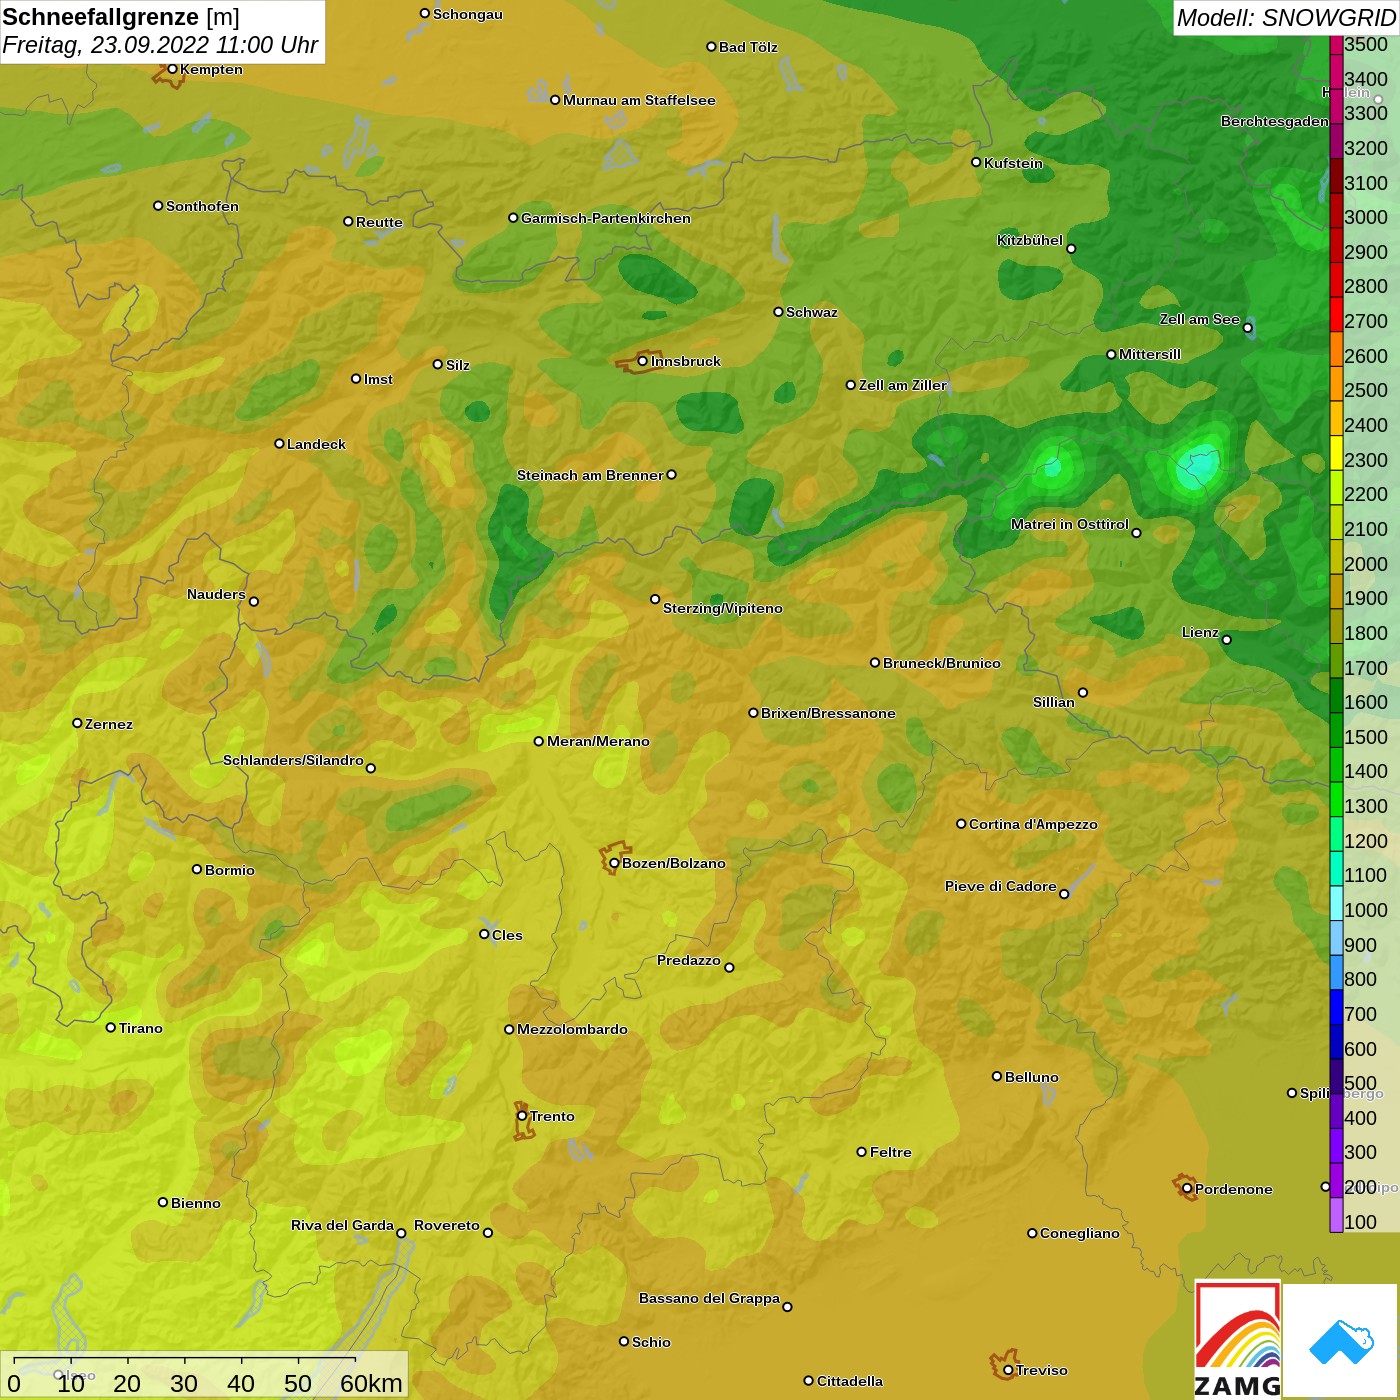Click the Cortina d'Ampezzo label

tap(1033, 824)
